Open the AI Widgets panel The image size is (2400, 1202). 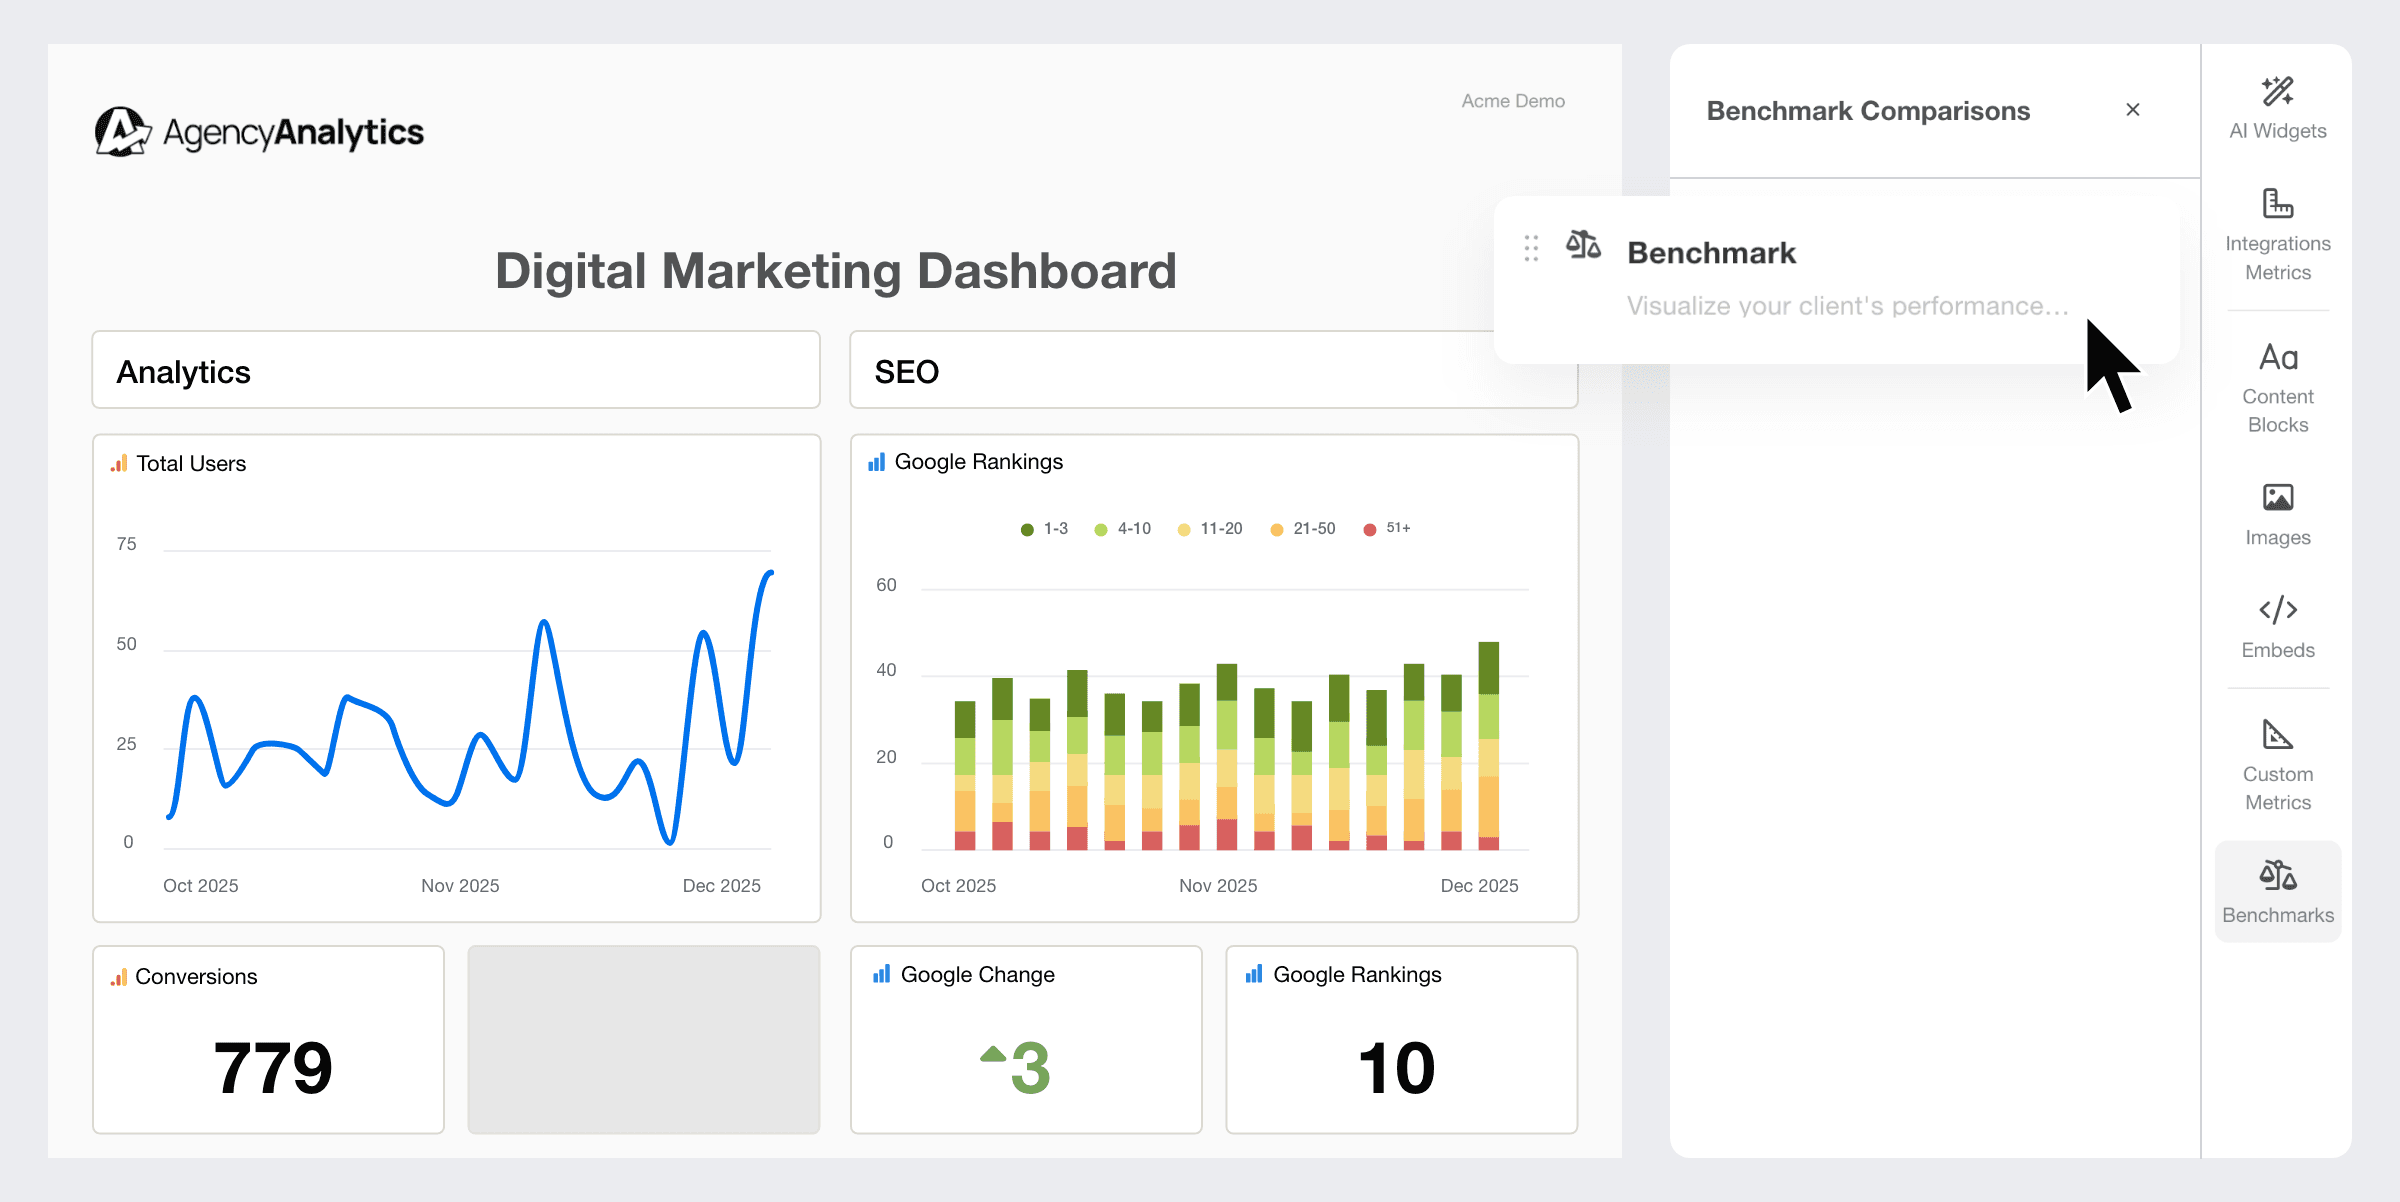[2277, 105]
